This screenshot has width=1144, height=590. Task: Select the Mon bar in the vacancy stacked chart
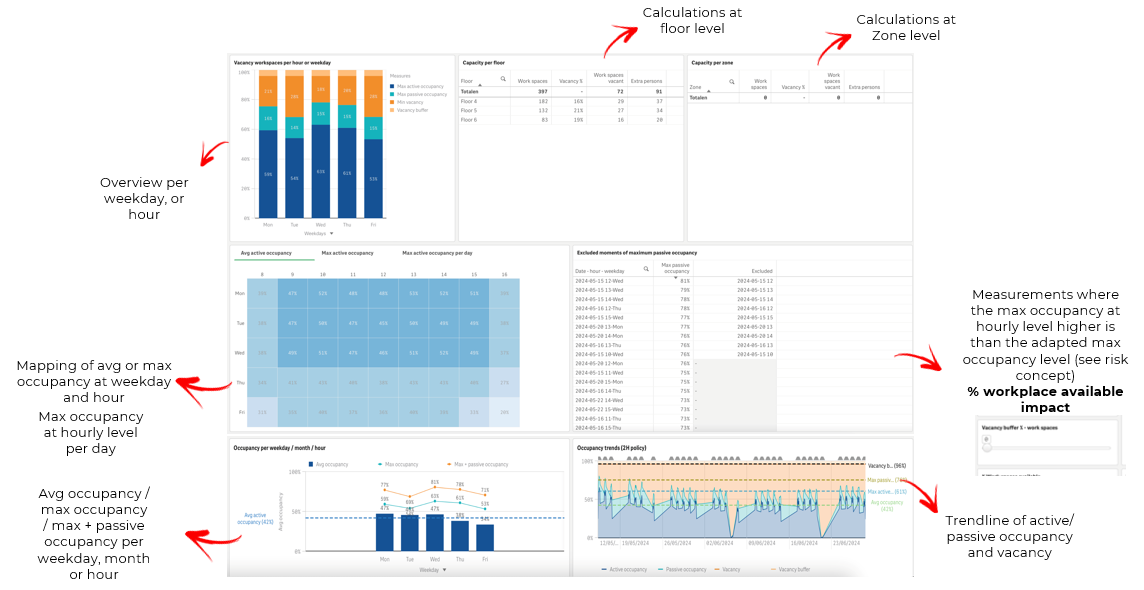point(268,144)
